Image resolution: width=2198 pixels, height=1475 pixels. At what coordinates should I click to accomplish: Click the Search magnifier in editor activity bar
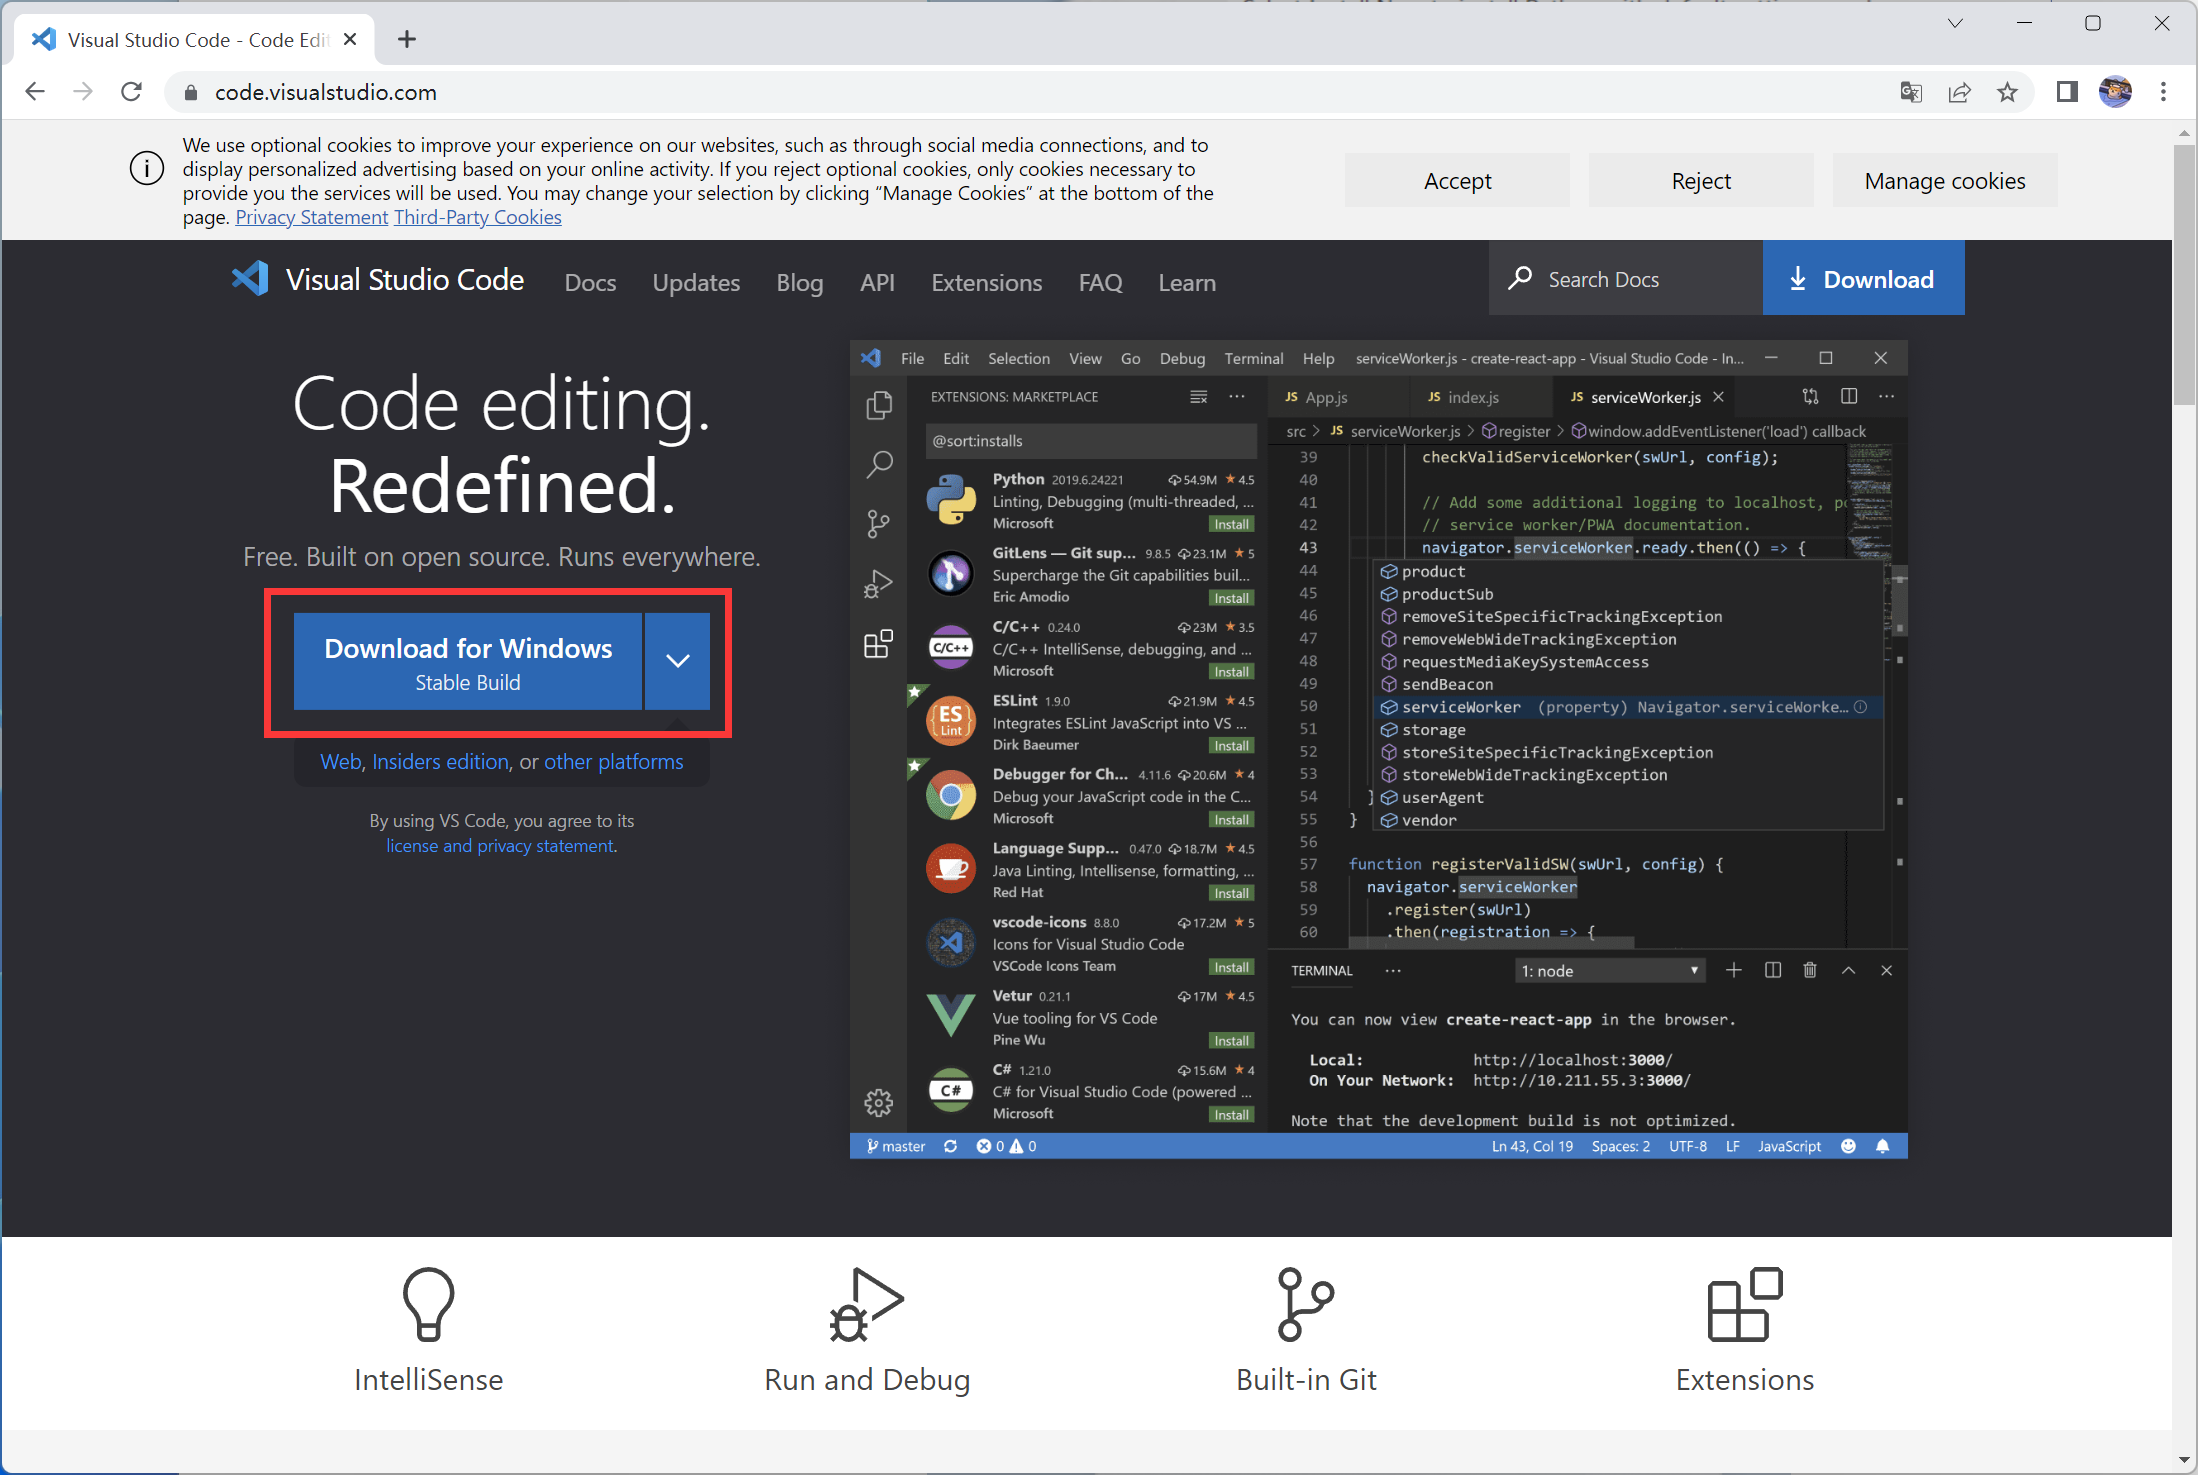[x=878, y=464]
